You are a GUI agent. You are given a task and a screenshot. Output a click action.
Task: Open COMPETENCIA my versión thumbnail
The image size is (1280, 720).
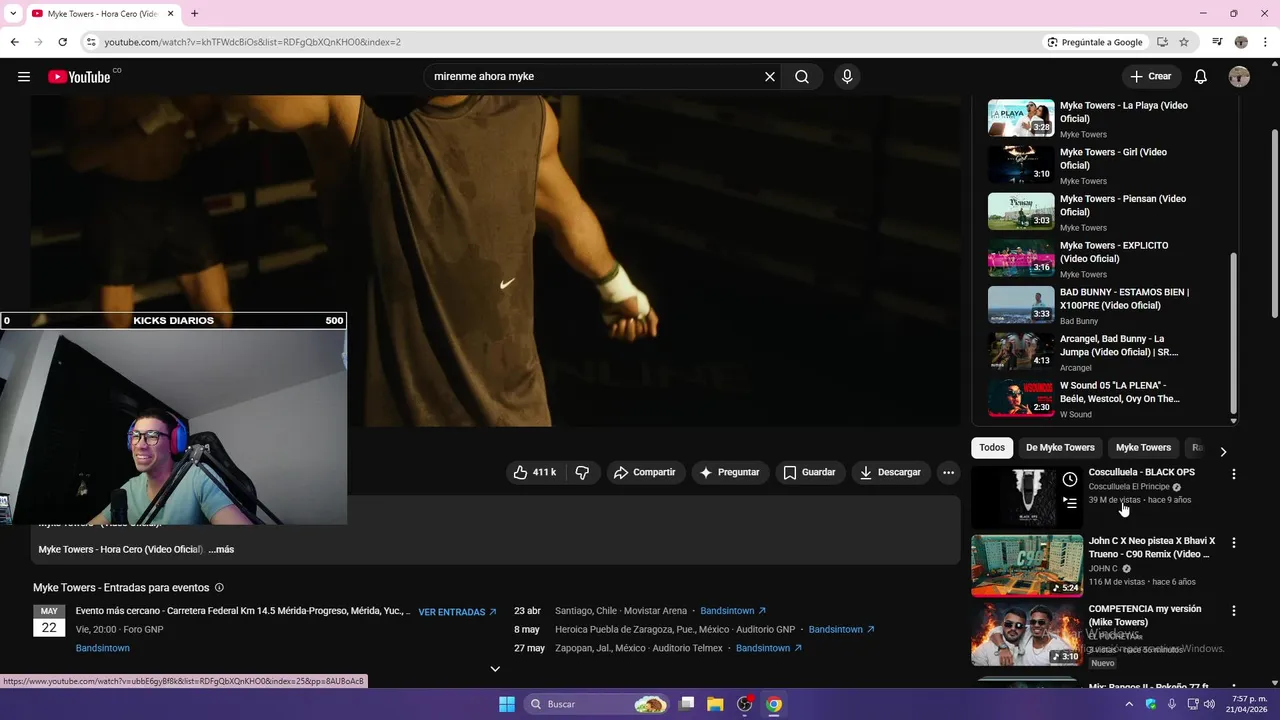pyautogui.click(x=1027, y=634)
